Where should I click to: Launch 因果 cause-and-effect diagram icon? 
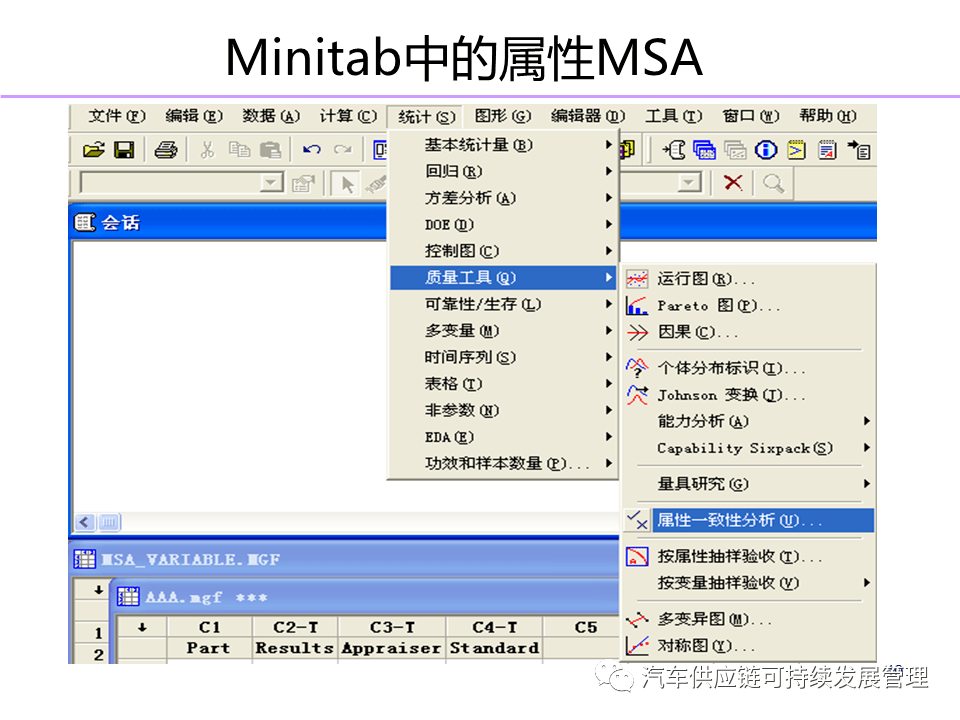tap(636, 332)
